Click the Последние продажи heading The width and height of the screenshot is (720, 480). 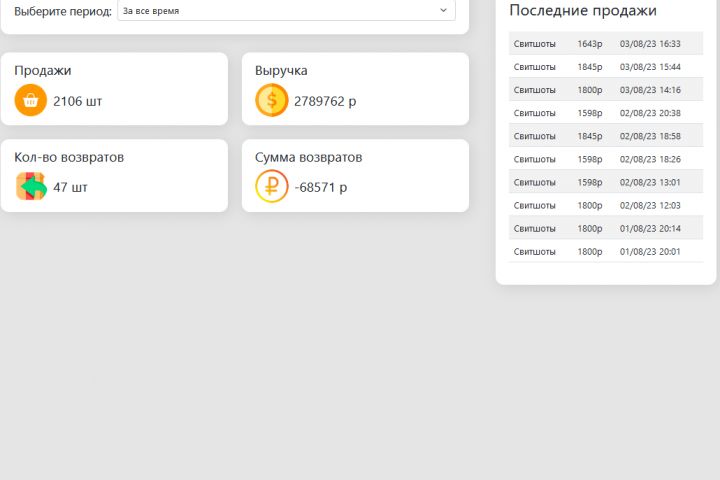click(x=583, y=11)
